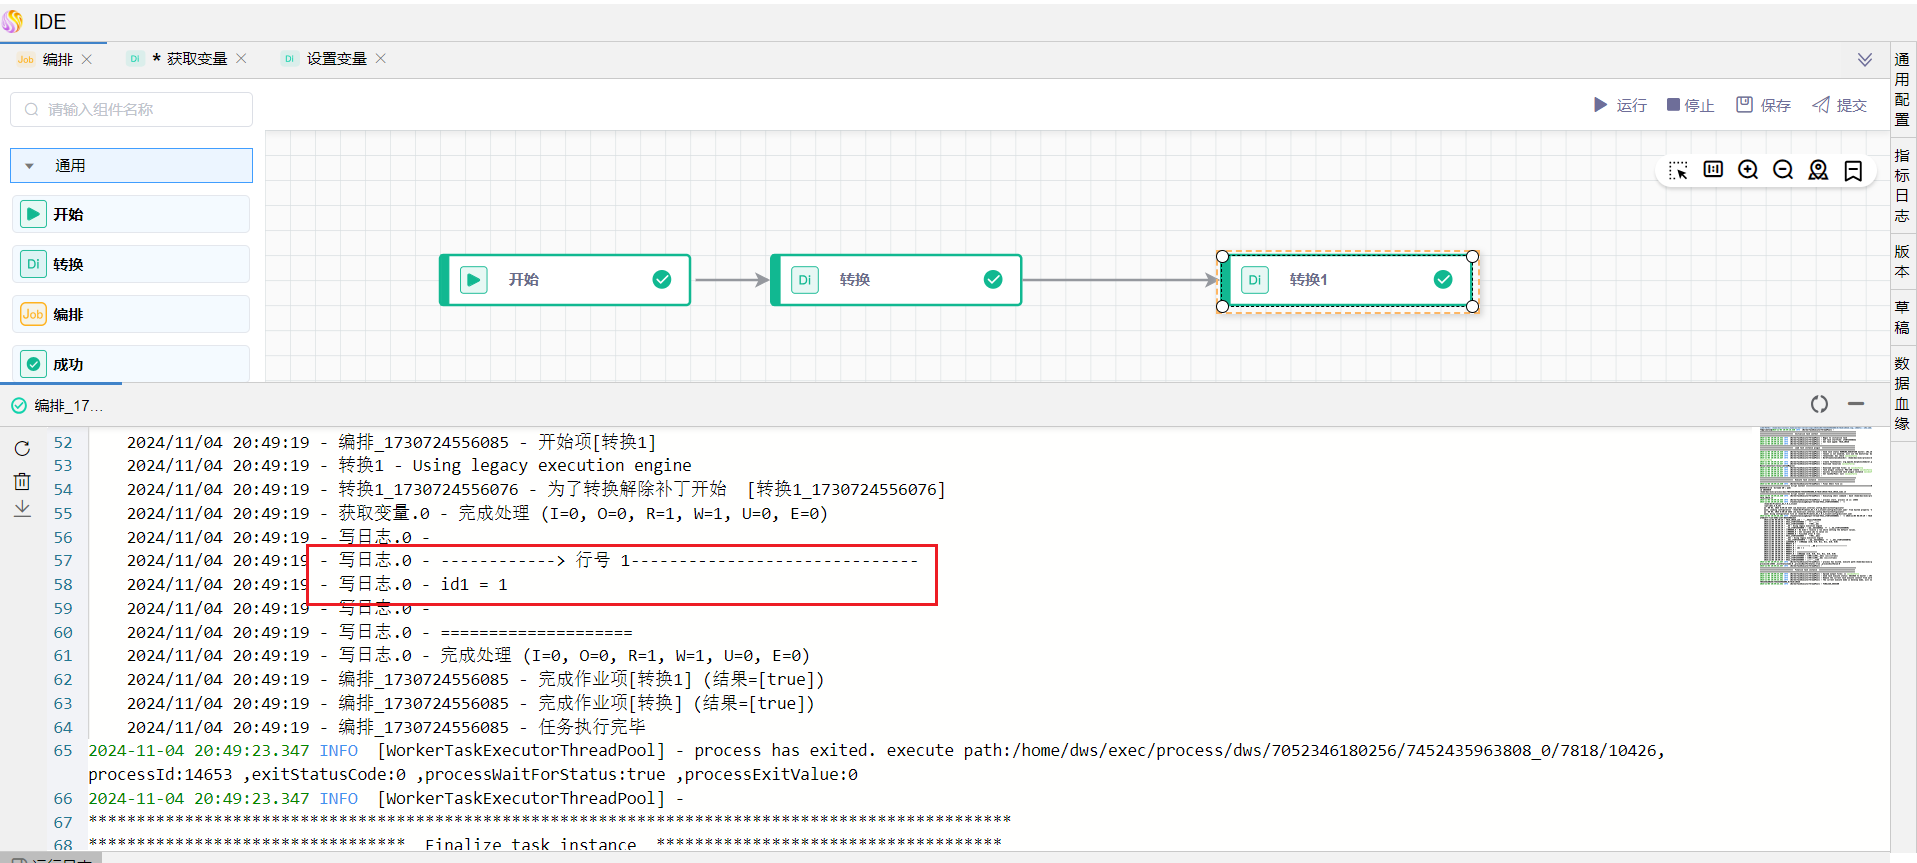Viewport: 1917px width, 863px height.
Task: Focus the component name search field
Action: (131, 110)
